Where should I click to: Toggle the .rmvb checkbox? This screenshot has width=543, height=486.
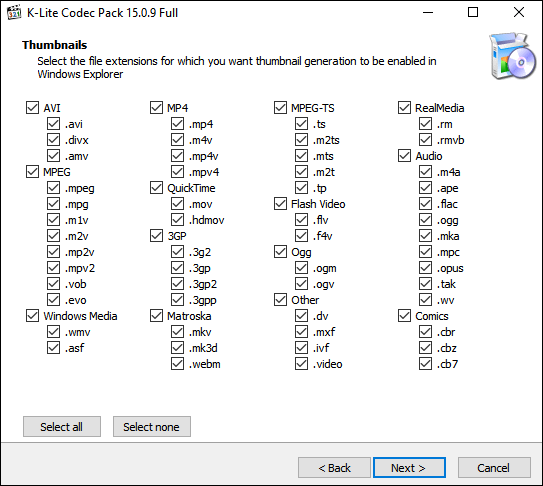pos(425,140)
